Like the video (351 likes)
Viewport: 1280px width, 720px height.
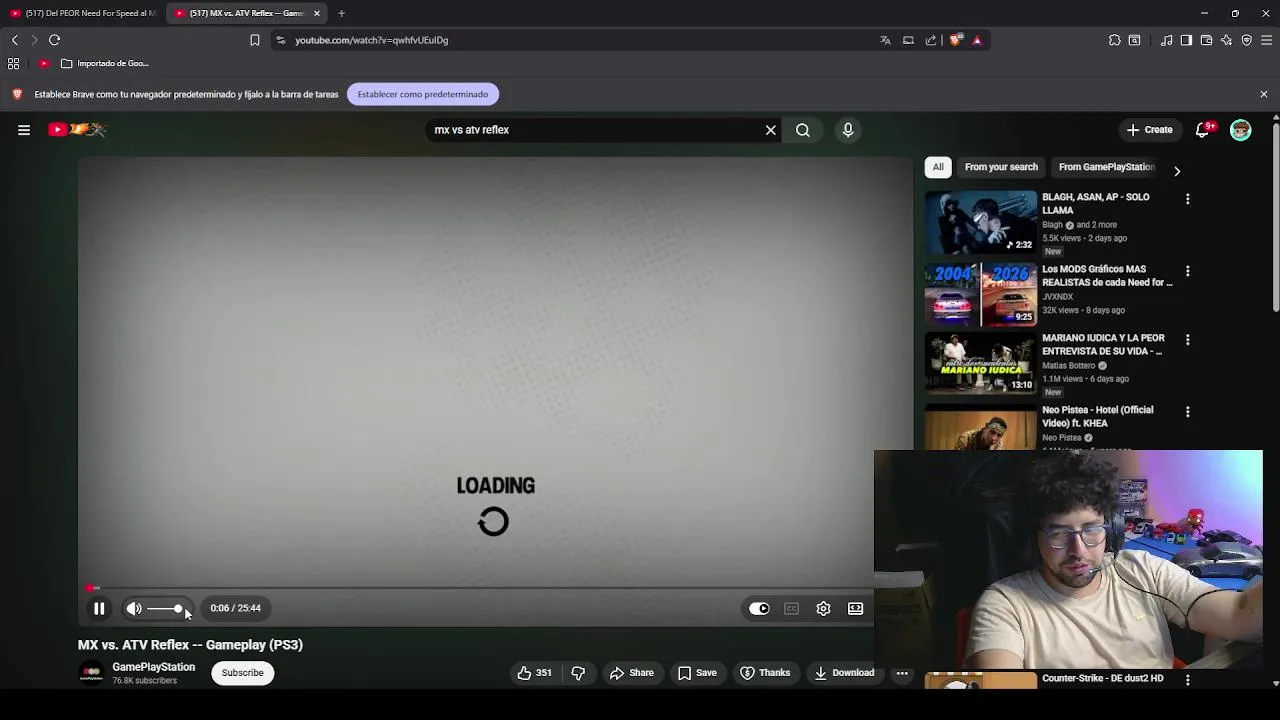[x=535, y=673]
